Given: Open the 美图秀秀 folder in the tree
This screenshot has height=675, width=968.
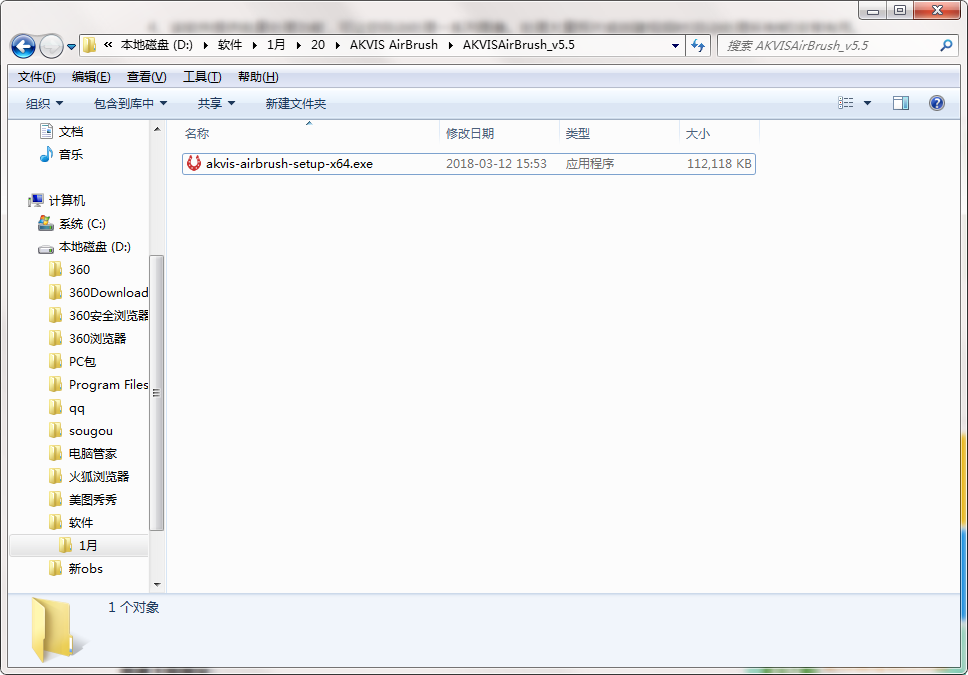Looking at the screenshot, I should pos(82,500).
